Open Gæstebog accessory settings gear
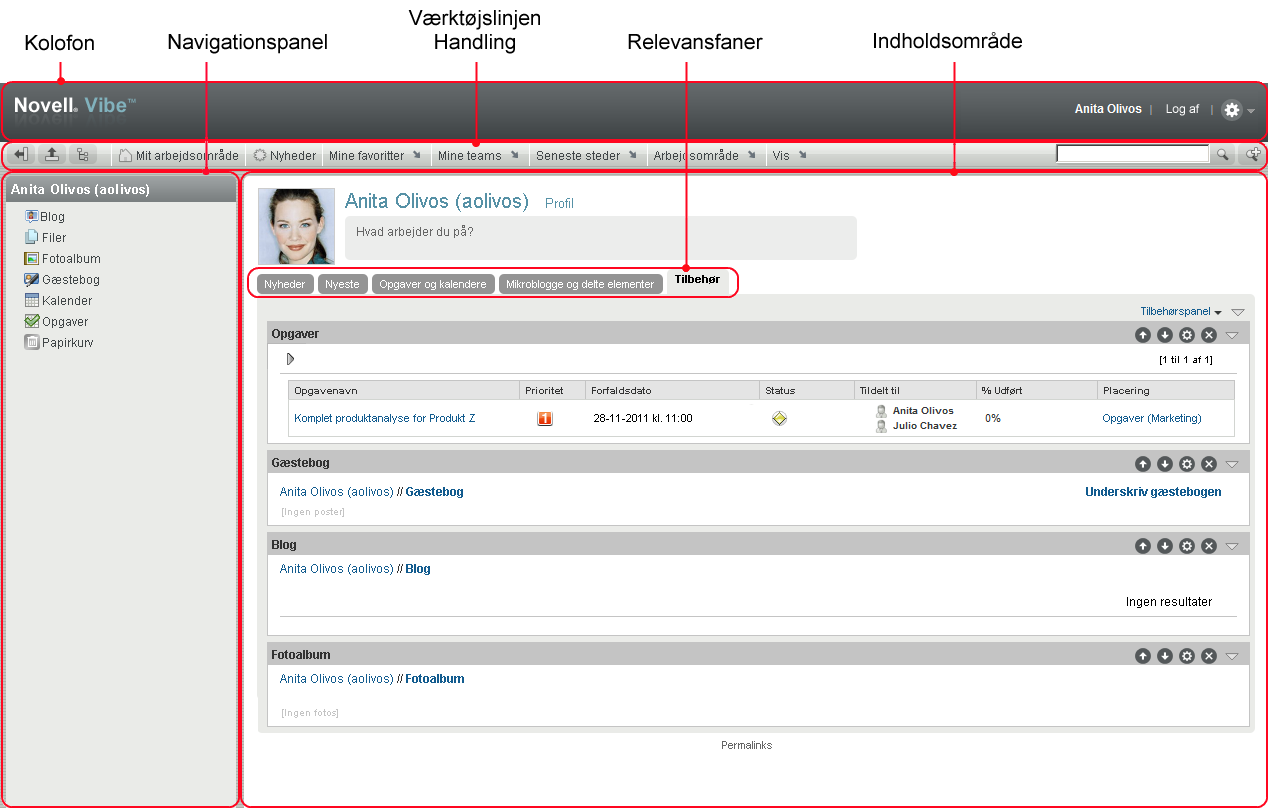Image resolution: width=1268 pixels, height=808 pixels. pos(1187,464)
